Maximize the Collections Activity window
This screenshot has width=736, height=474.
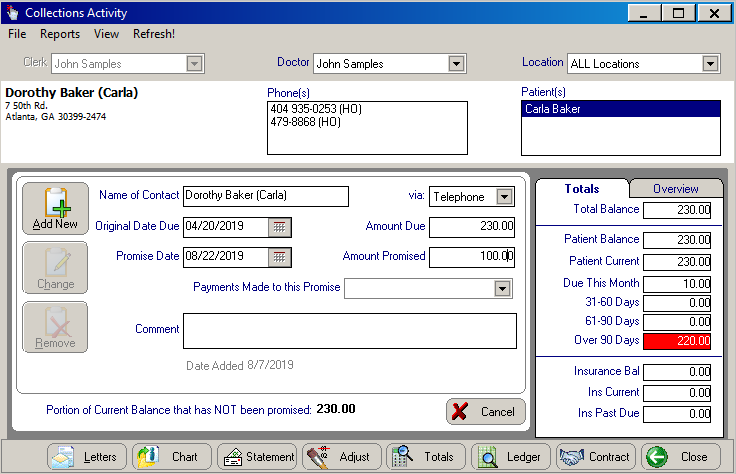pyautogui.click(x=678, y=13)
